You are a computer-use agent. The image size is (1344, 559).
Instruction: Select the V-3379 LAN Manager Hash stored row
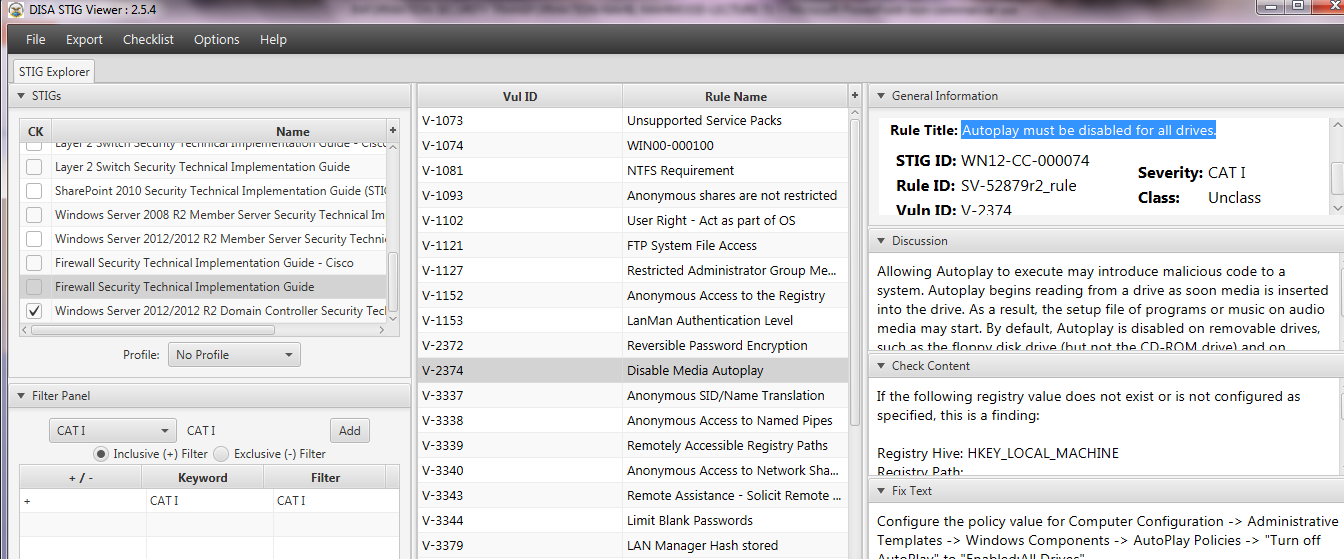(633, 546)
